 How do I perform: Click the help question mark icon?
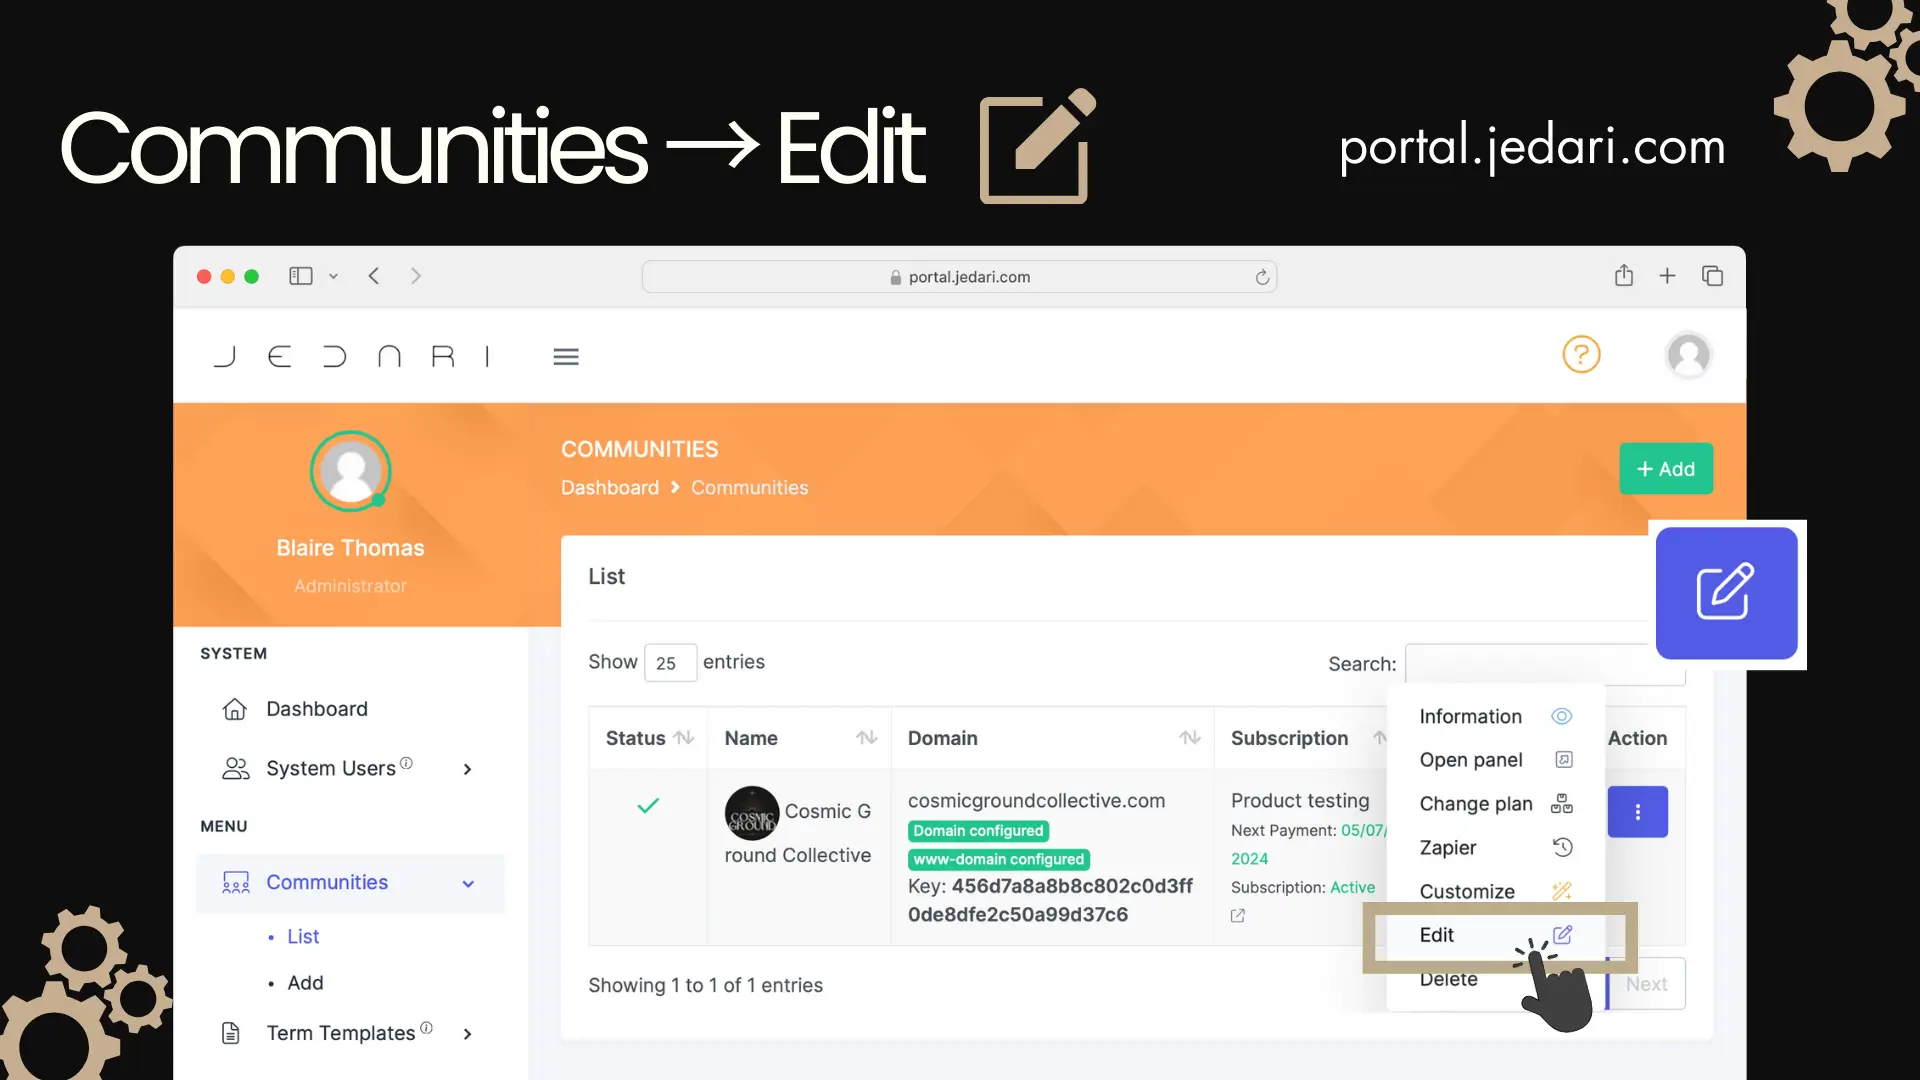(1581, 353)
